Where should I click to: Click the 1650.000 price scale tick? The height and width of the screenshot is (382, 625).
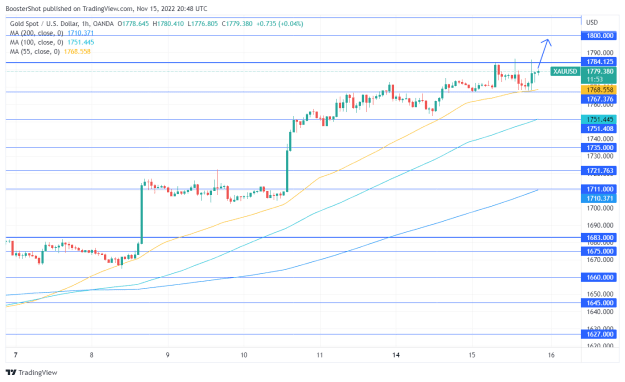click(600, 294)
